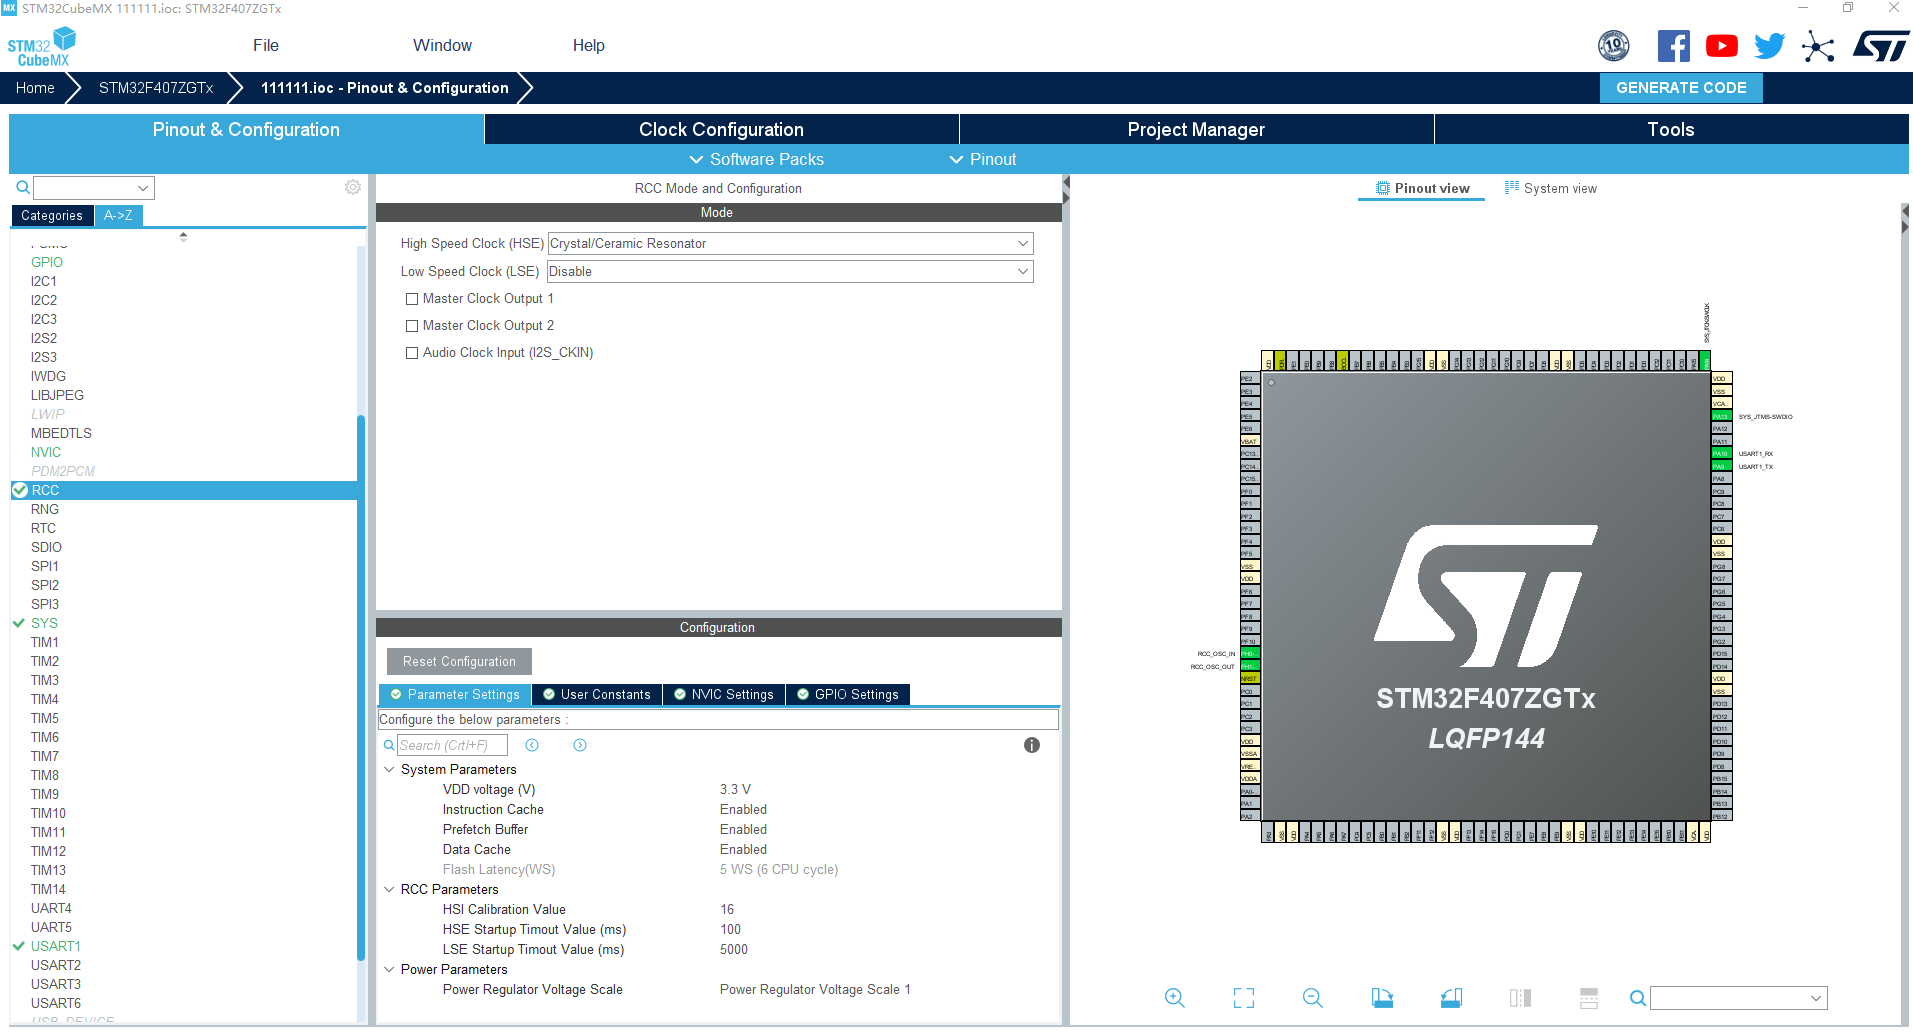Click the GENERATE CODE button
1913x1034 pixels.
click(x=1681, y=87)
